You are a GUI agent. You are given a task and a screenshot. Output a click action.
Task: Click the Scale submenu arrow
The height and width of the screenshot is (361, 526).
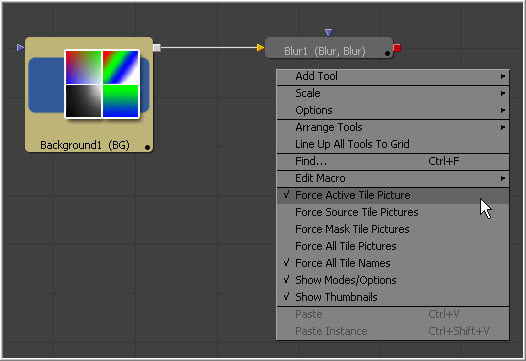503,93
